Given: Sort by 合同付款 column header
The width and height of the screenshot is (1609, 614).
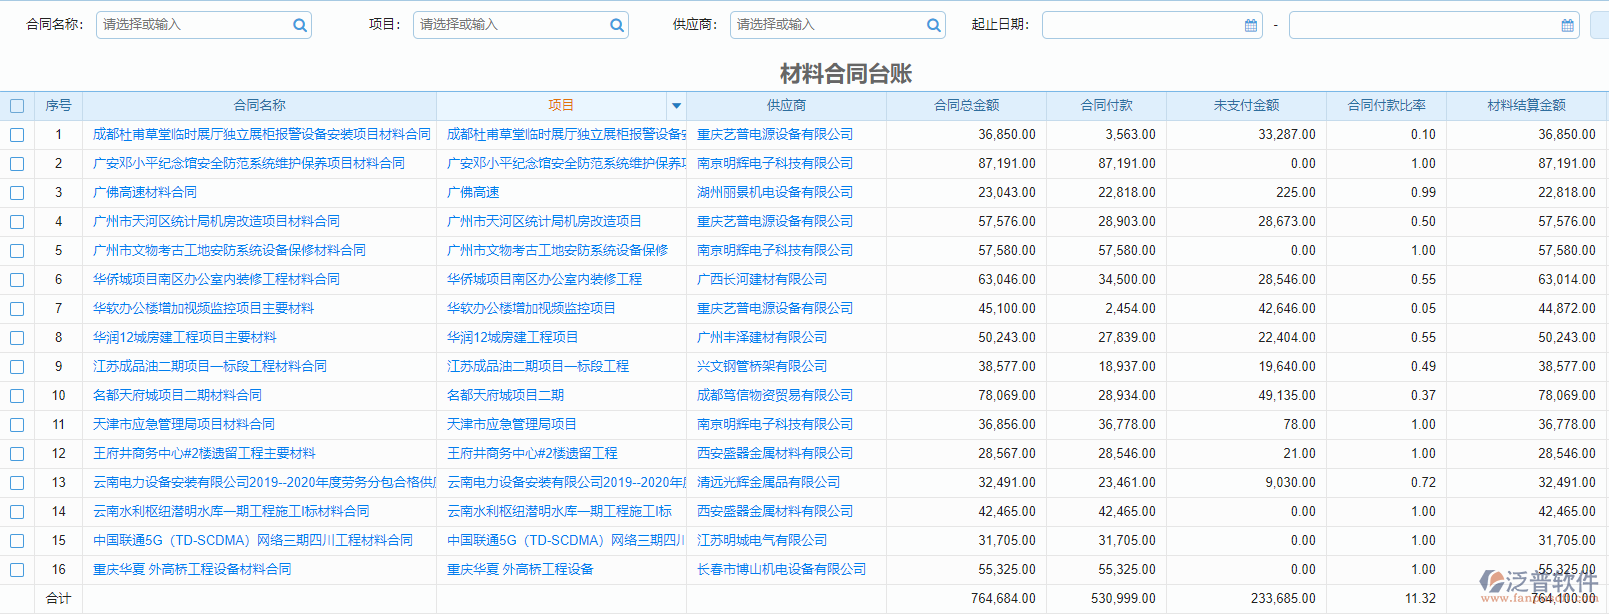Looking at the screenshot, I should point(1106,105).
